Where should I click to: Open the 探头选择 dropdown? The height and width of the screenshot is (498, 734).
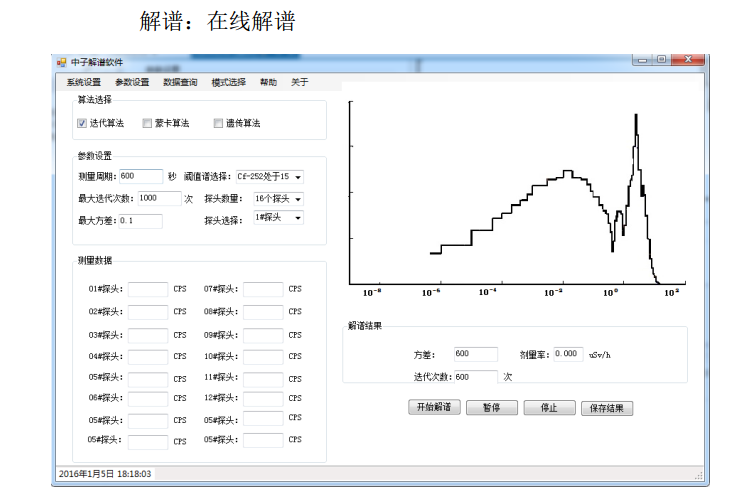click(x=298, y=217)
